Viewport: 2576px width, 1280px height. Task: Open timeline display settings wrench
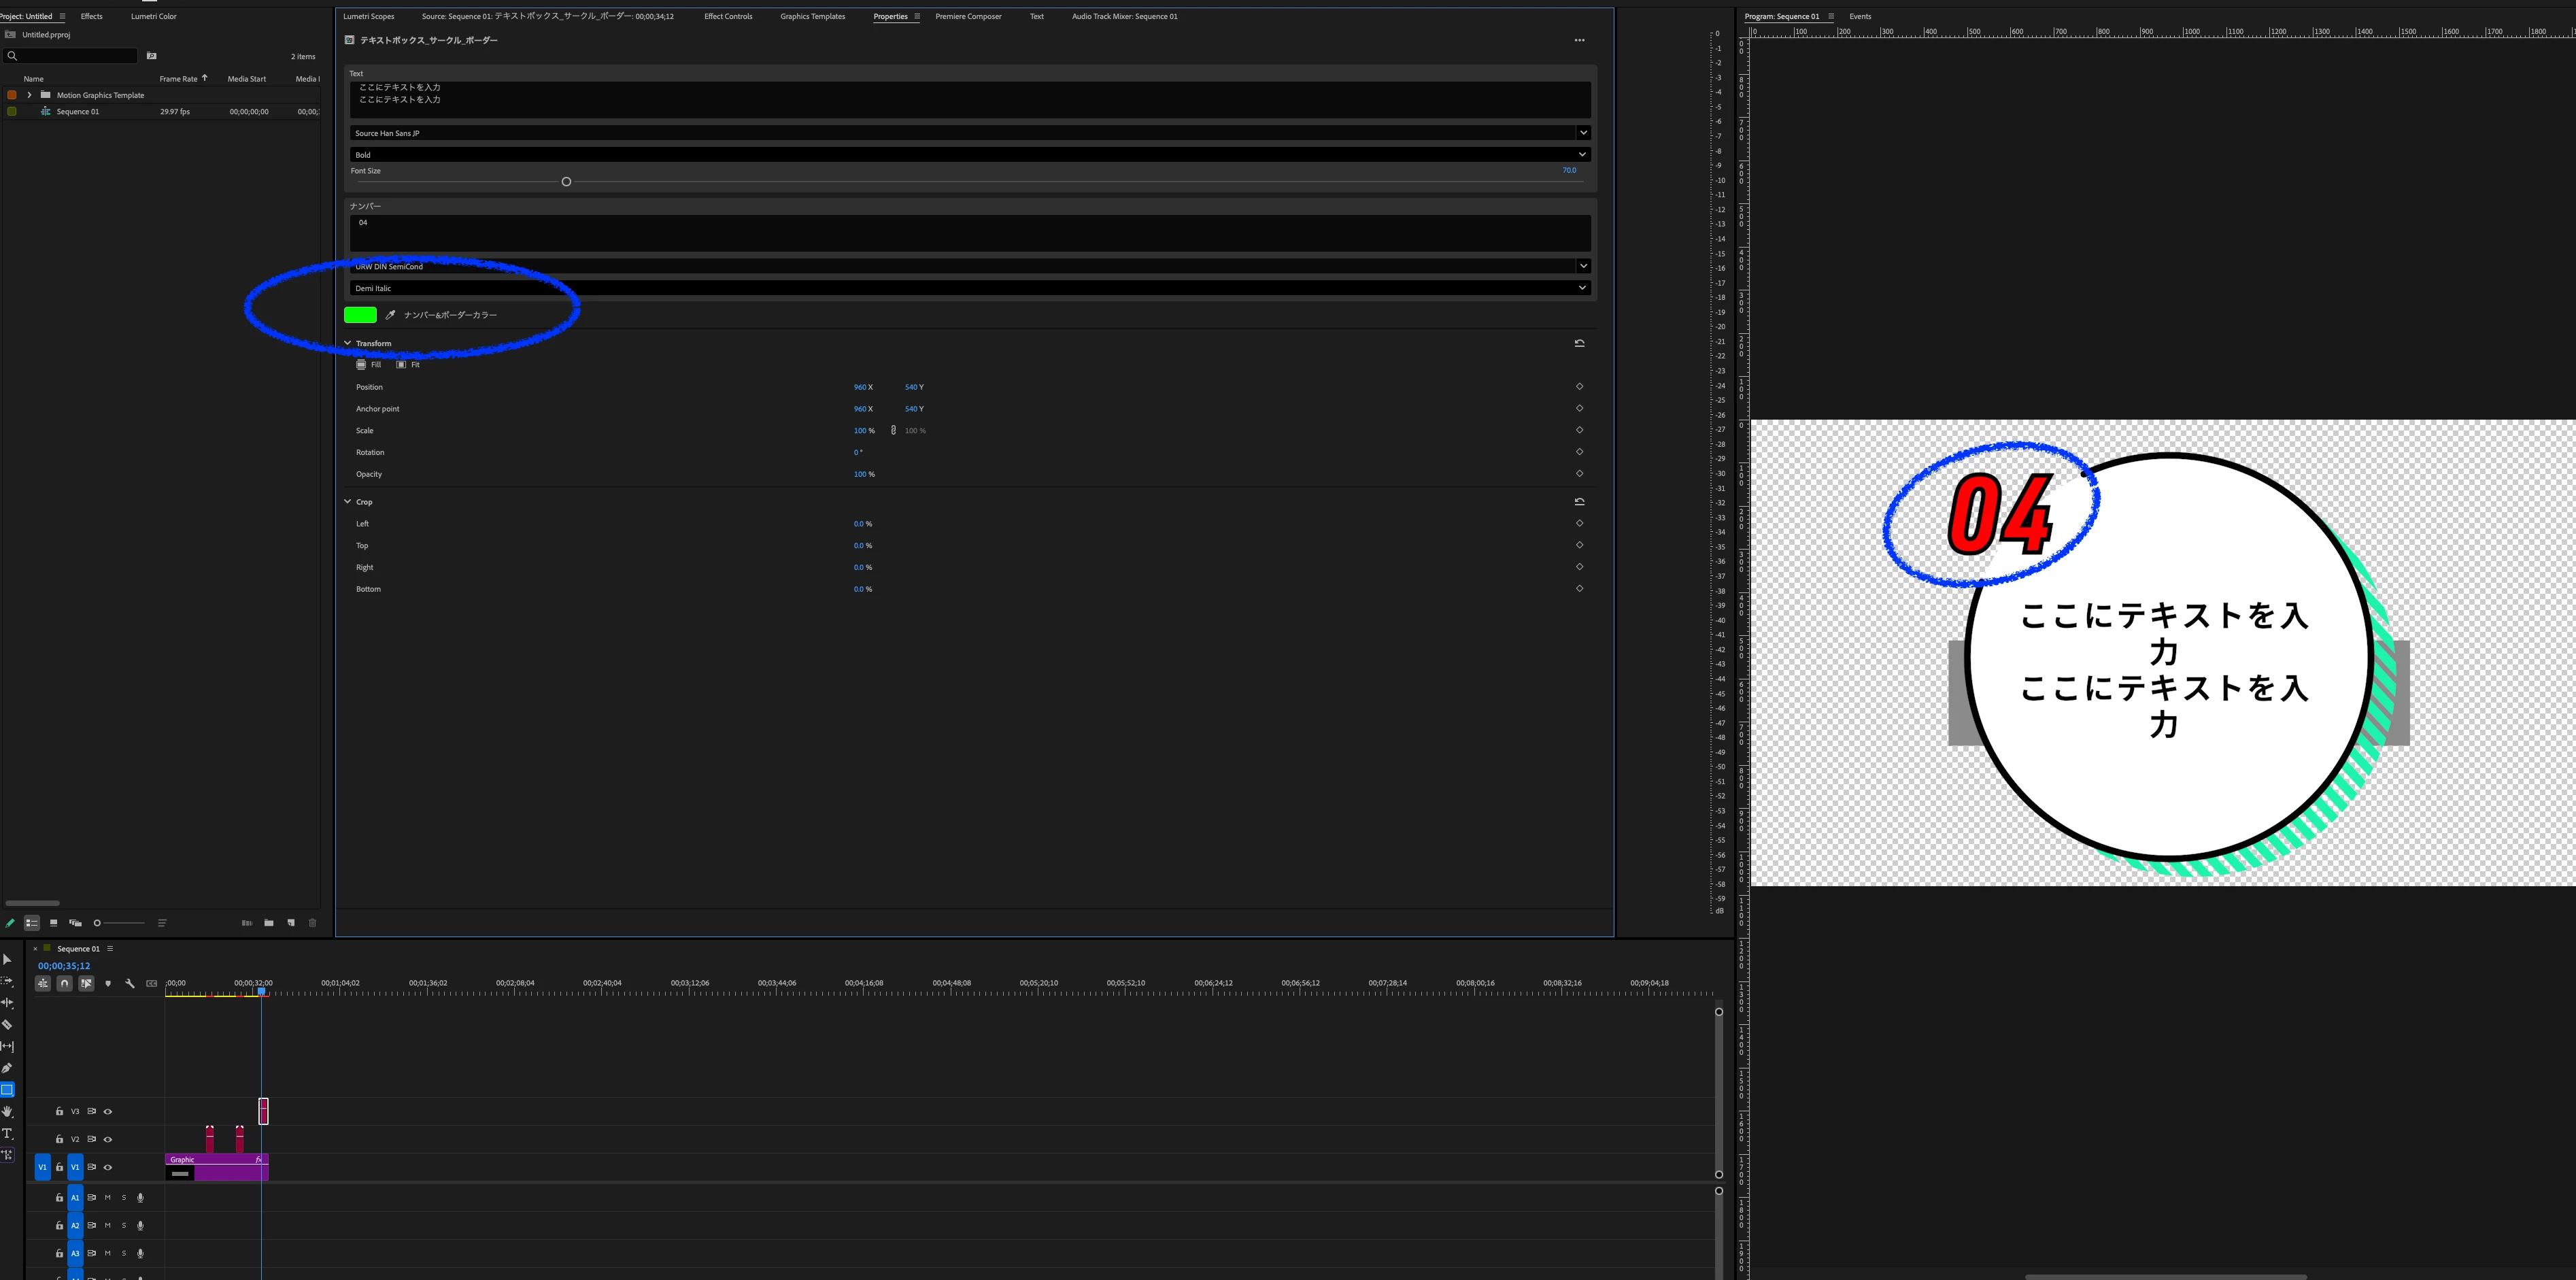(130, 984)
